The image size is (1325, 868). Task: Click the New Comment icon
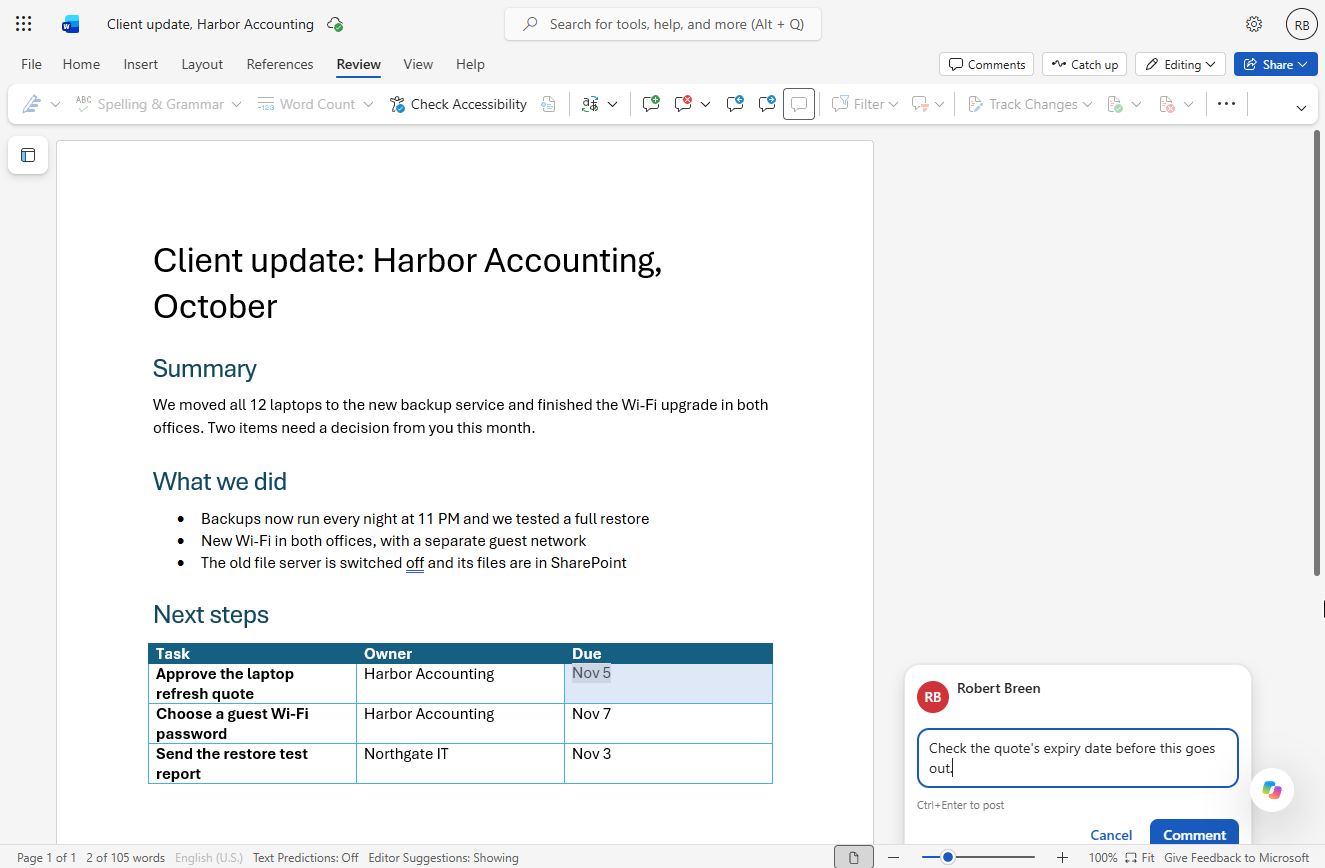[651, 104]
